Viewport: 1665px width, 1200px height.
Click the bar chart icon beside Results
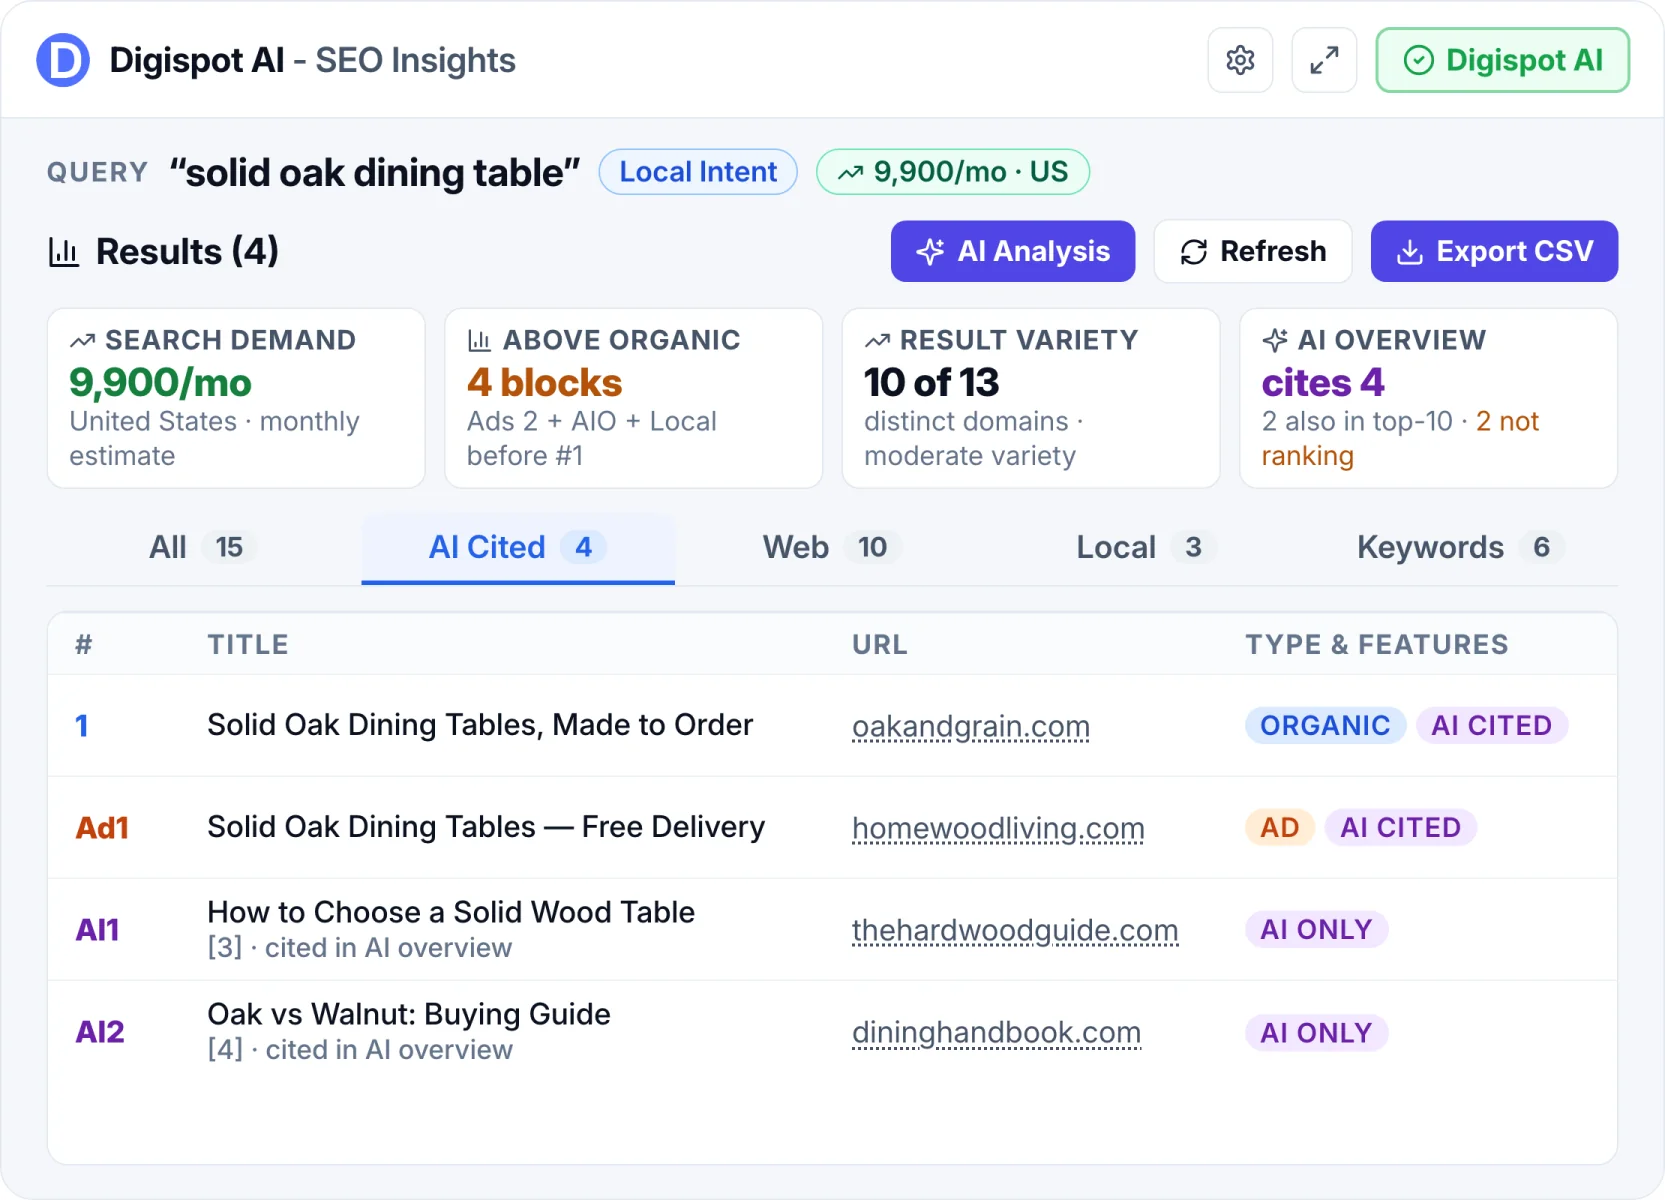click(64, 252)
